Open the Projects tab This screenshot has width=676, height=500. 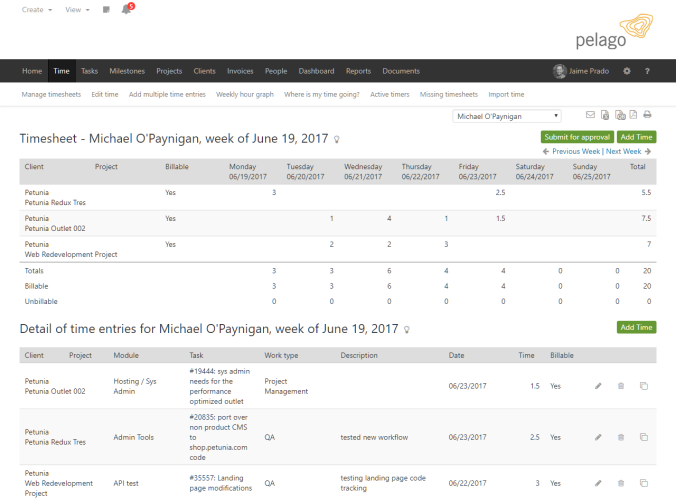(x=169, y=71)
